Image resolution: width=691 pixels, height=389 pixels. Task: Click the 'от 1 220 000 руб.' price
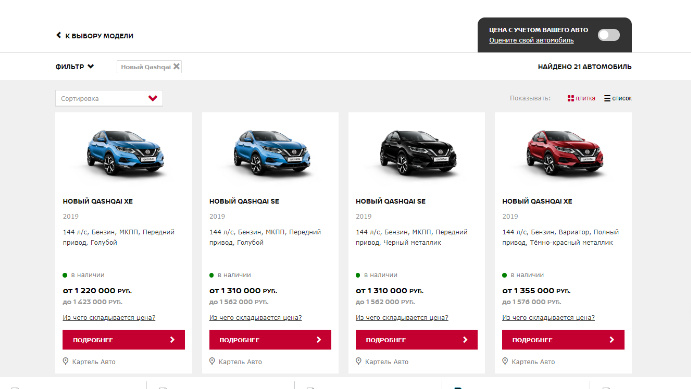click(97, 291)
